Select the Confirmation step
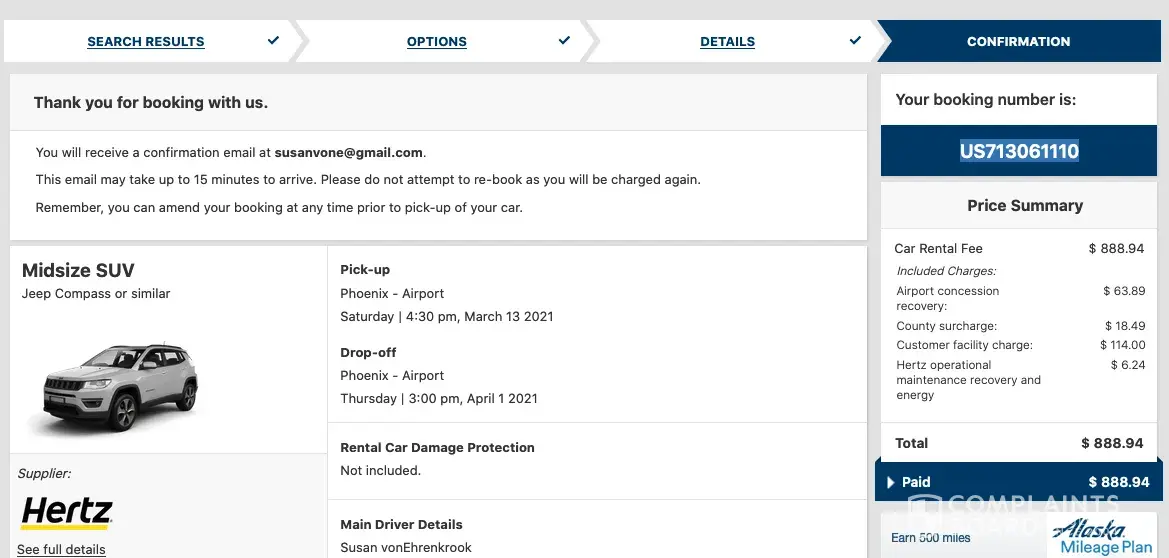 (x=1018, y=42)
